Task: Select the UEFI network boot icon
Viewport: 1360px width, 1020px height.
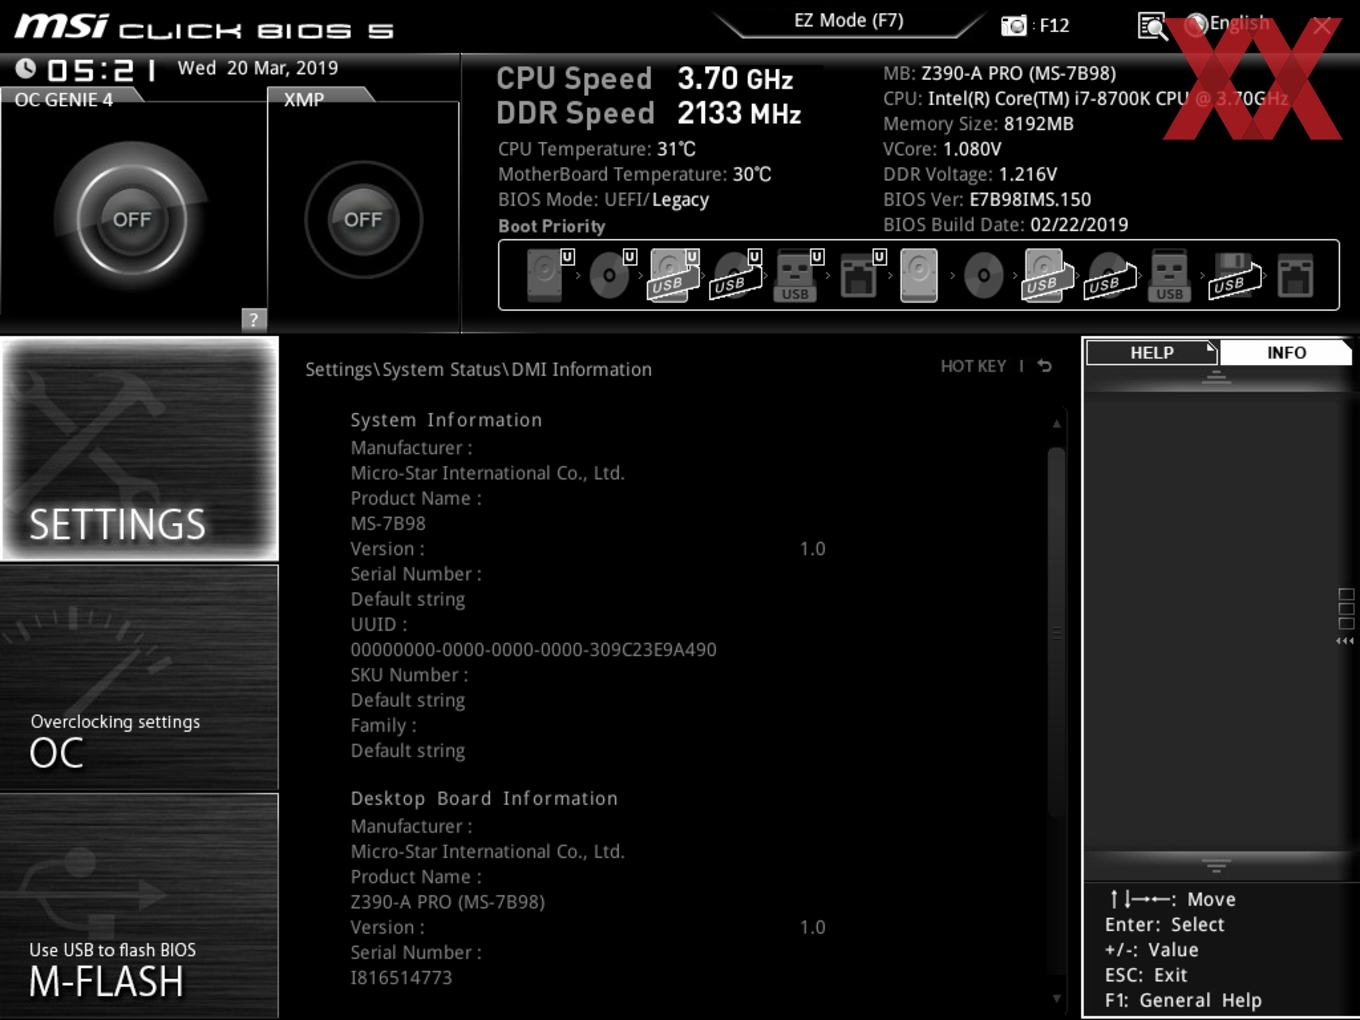Action: tap(861, 275)
